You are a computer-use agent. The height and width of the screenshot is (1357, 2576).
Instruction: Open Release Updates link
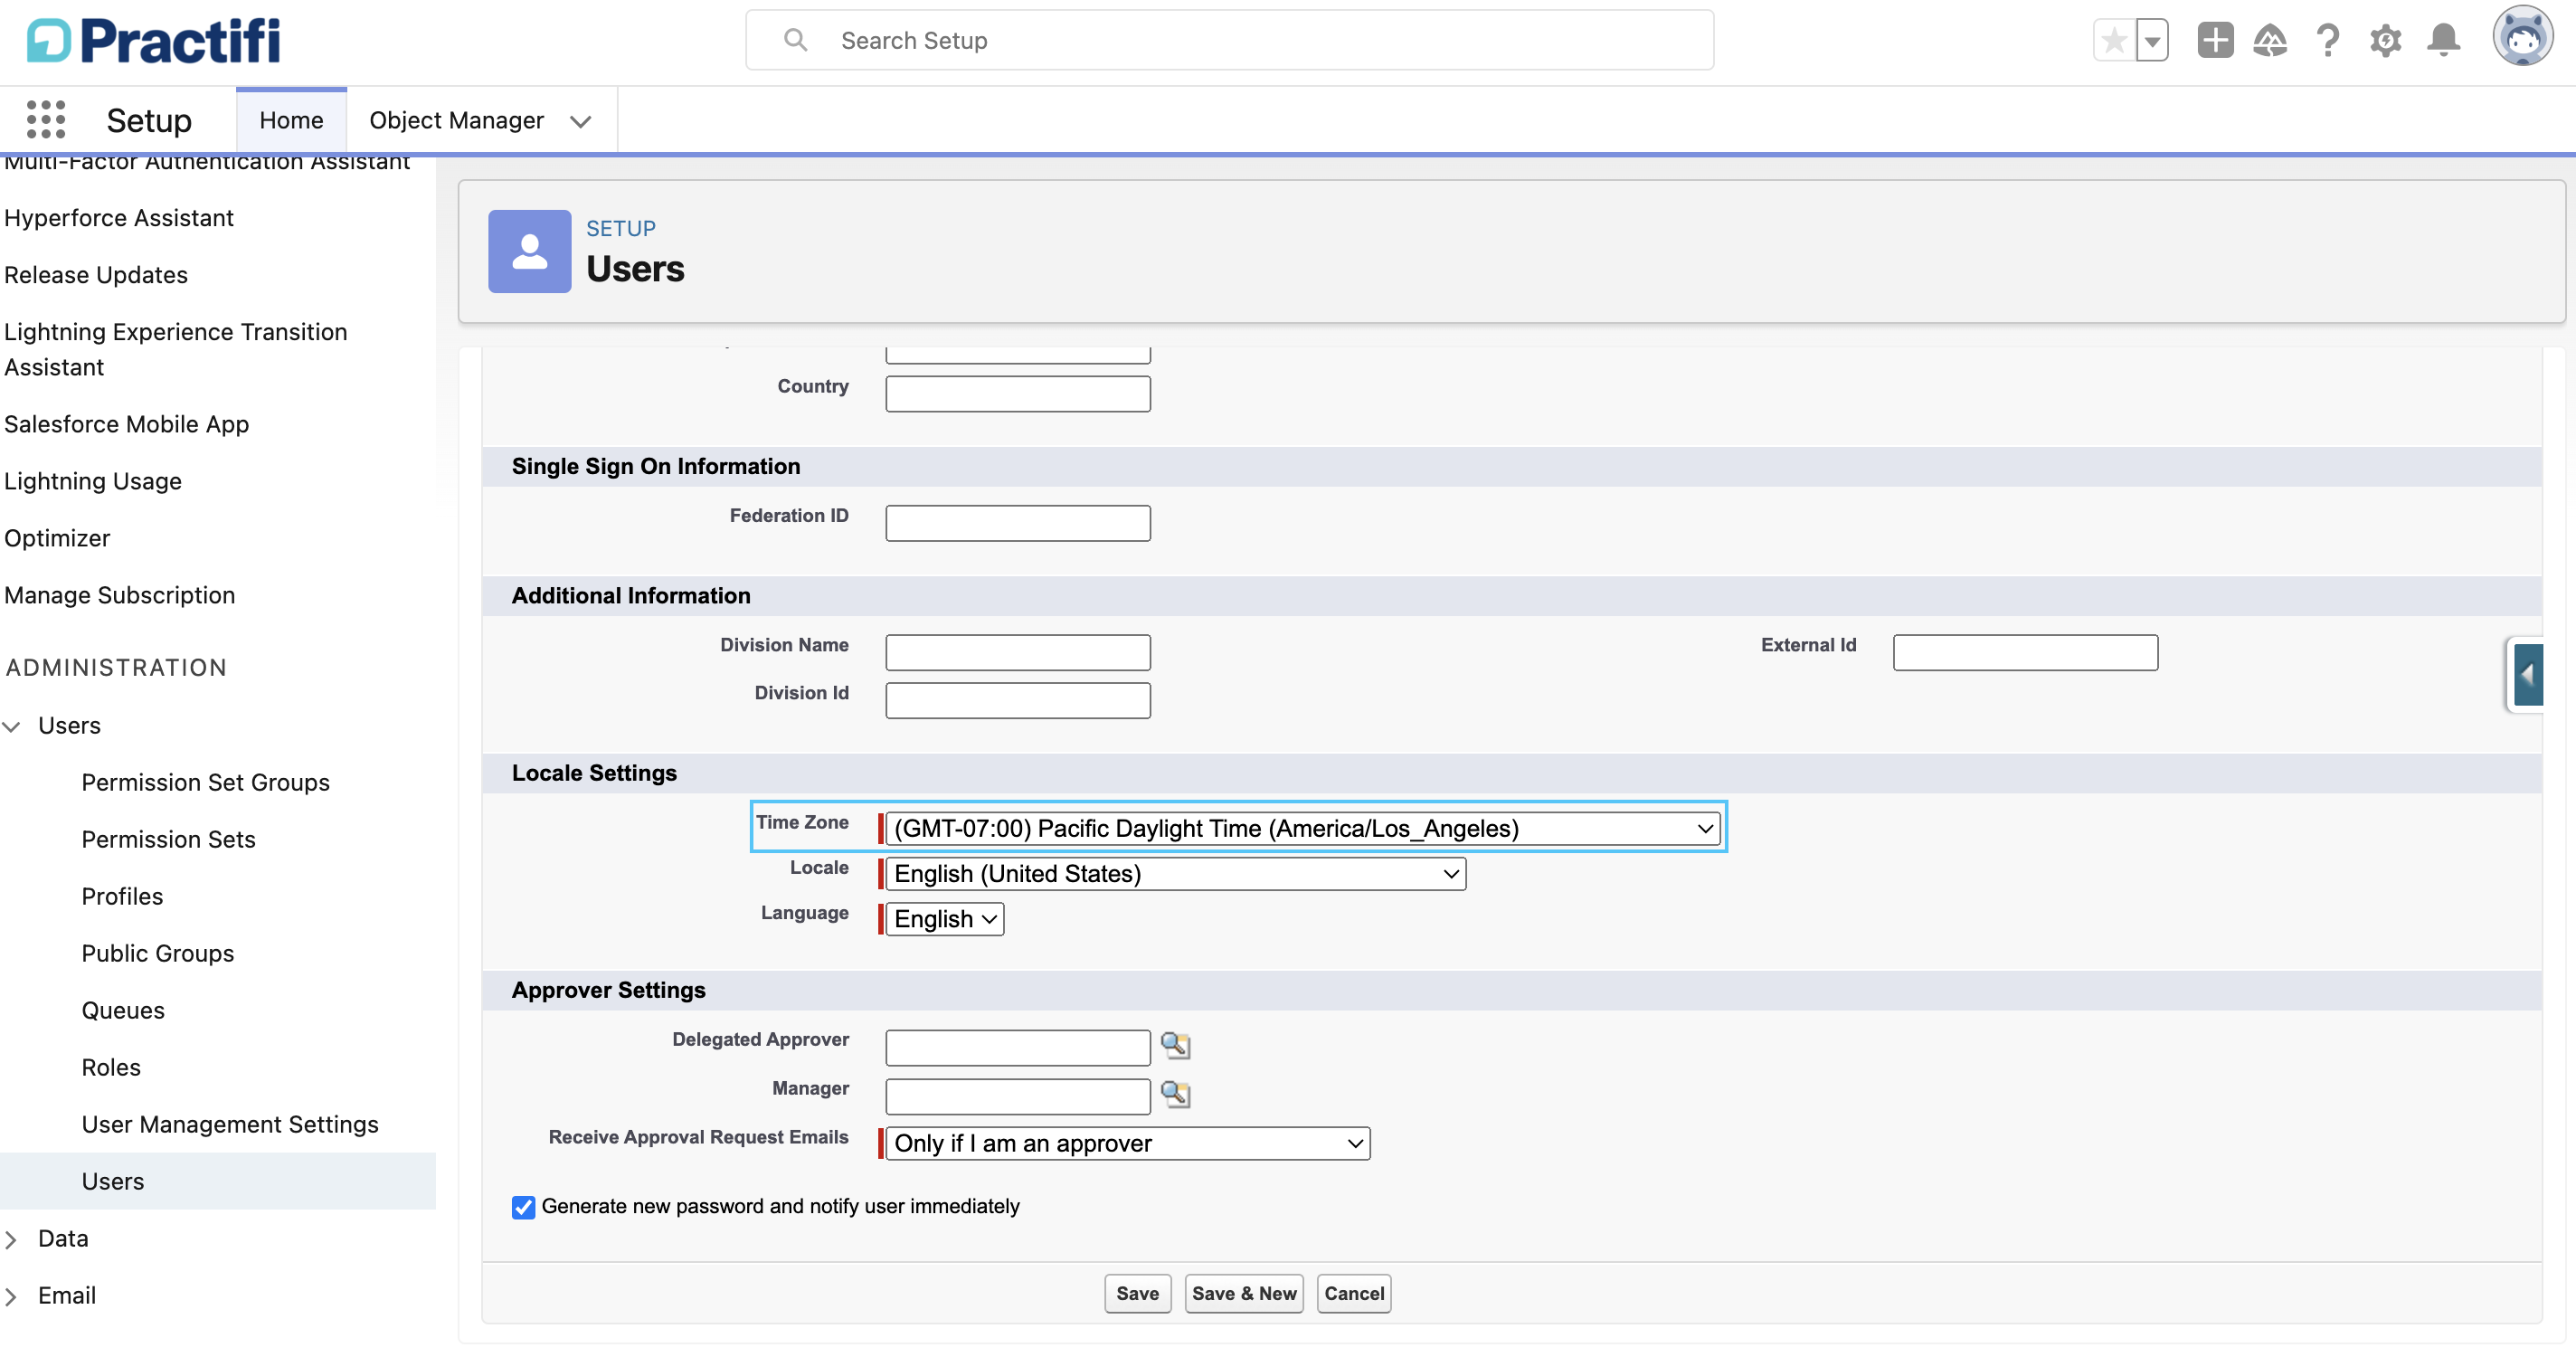(95, 275)
